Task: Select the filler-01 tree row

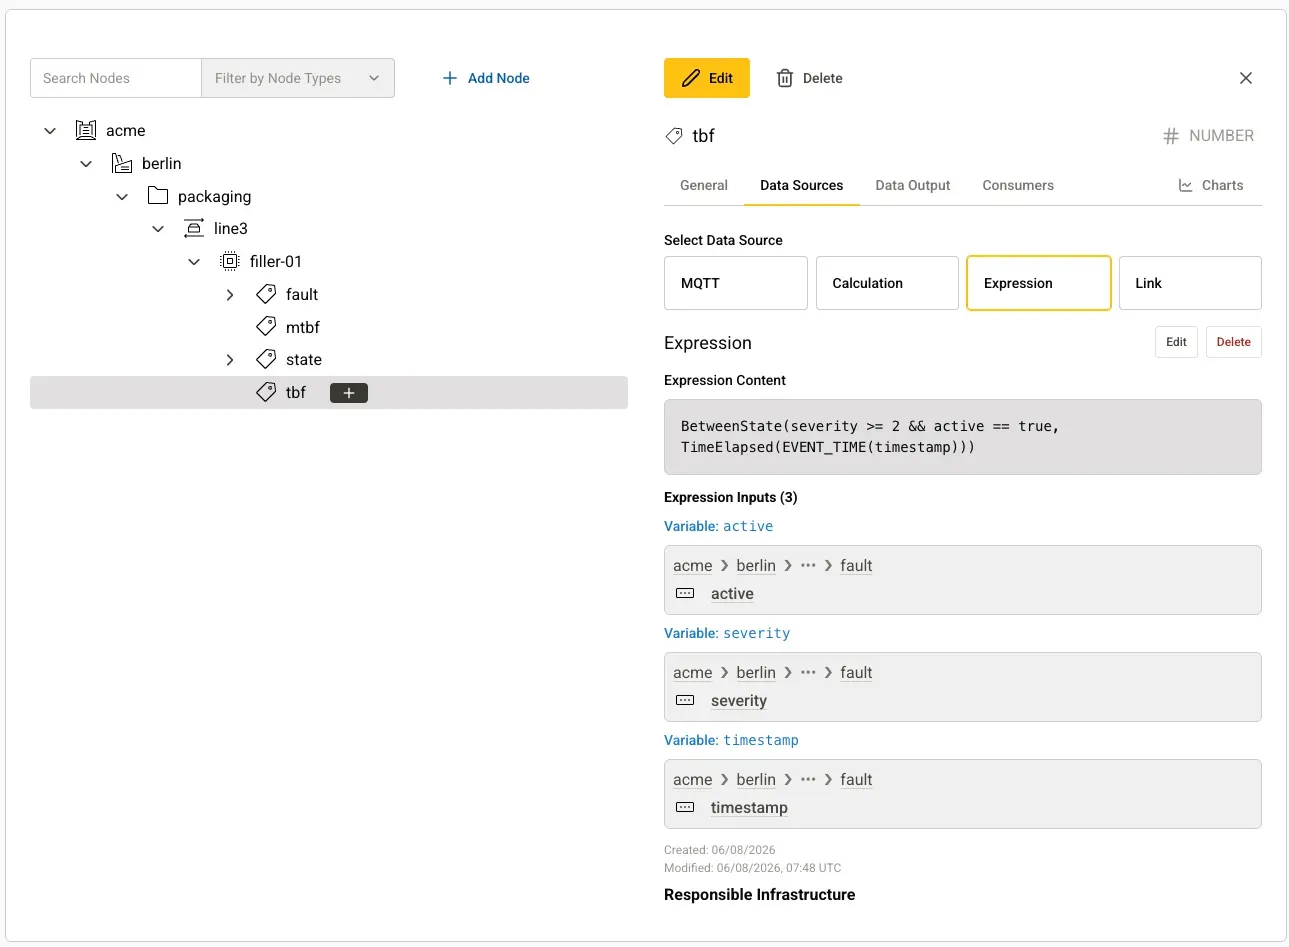Action: (x=329, y=261)
